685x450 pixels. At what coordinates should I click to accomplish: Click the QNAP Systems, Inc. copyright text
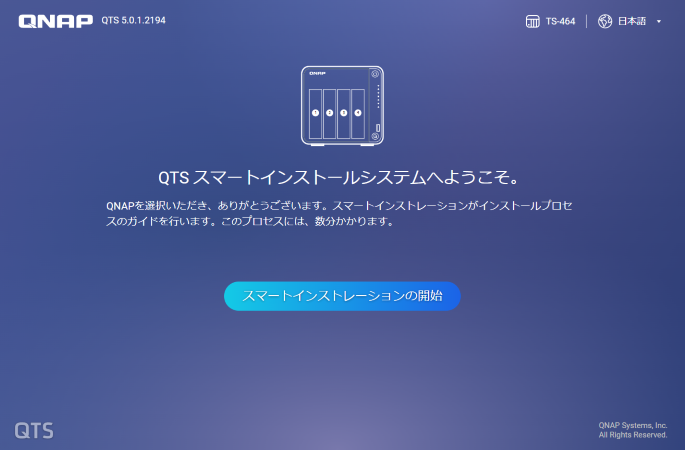[633, 430]
